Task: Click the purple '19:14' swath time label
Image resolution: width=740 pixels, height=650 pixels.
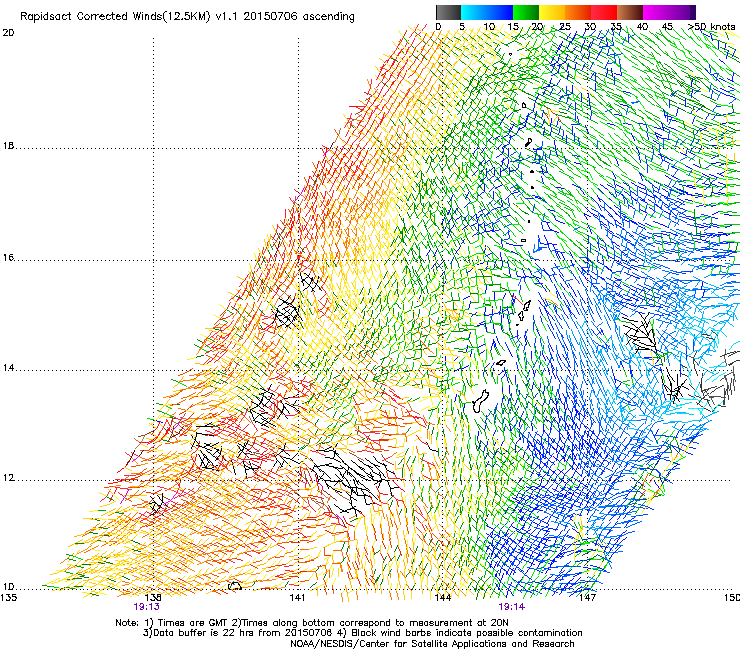Action: (512, 607)
